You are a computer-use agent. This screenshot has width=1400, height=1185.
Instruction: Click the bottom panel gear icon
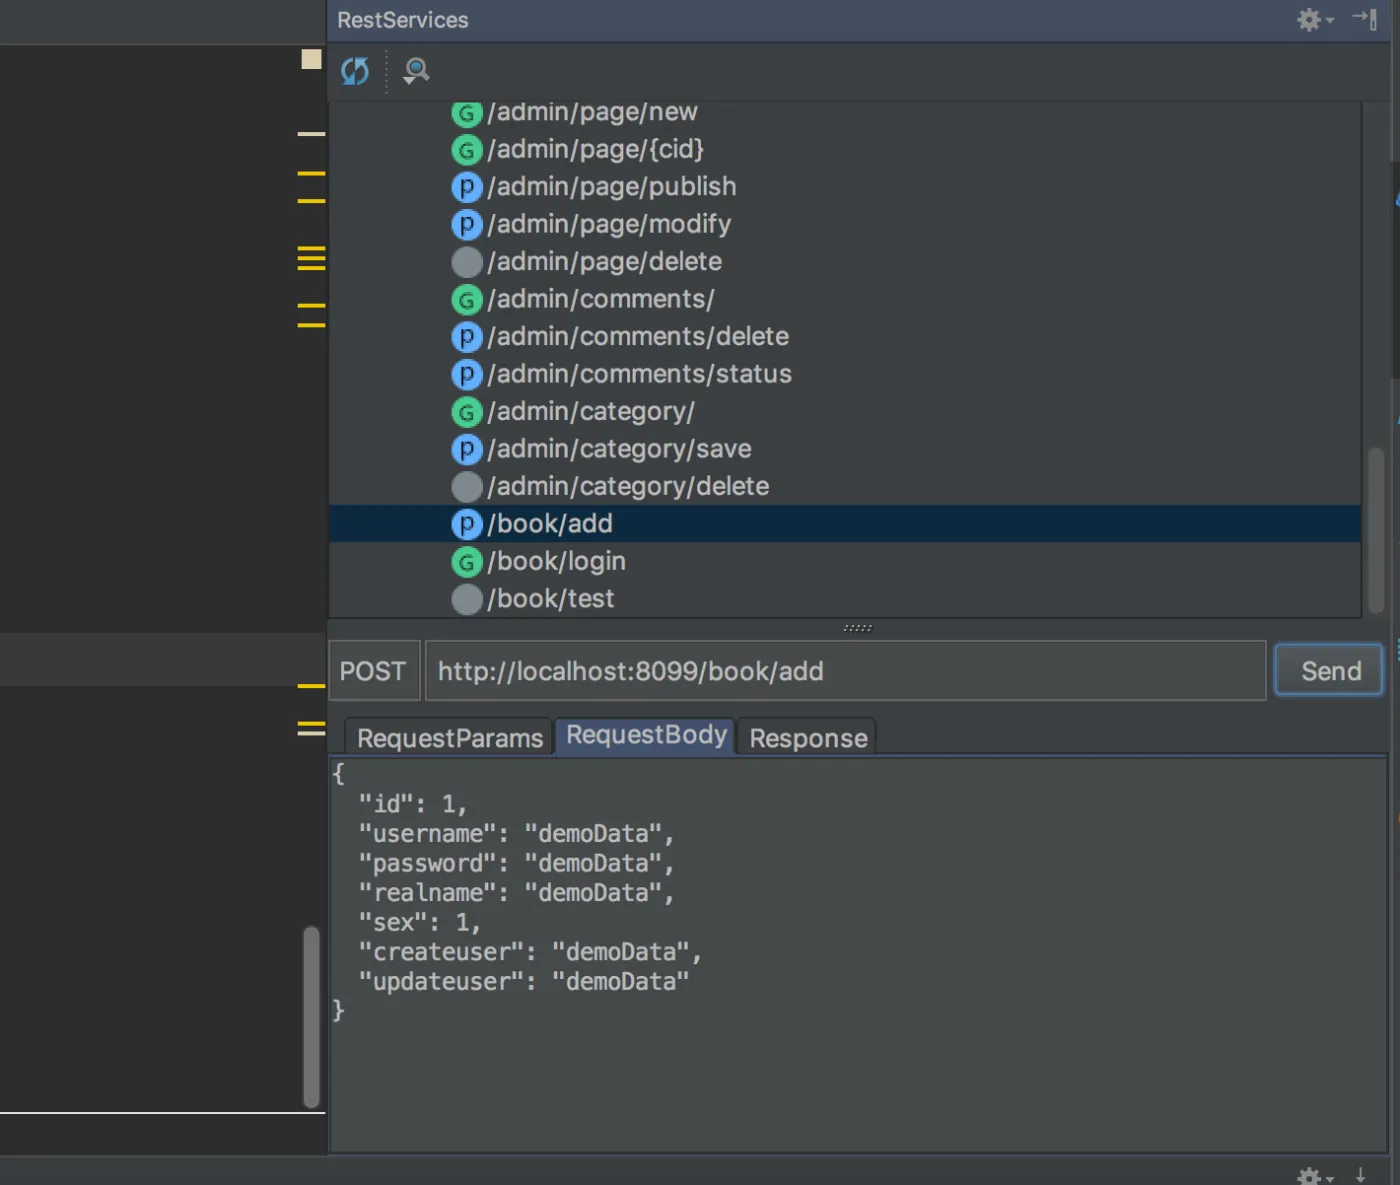point(1314,1176)
